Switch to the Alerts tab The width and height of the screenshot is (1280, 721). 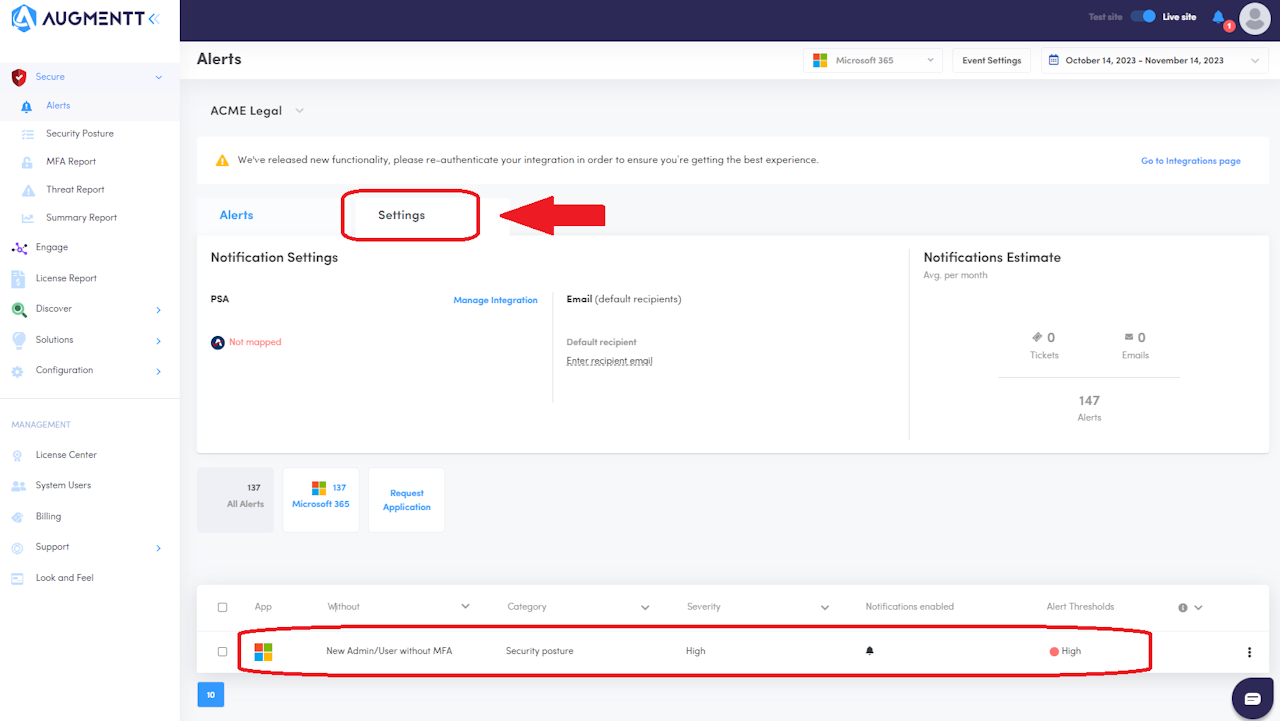(237, 215)
